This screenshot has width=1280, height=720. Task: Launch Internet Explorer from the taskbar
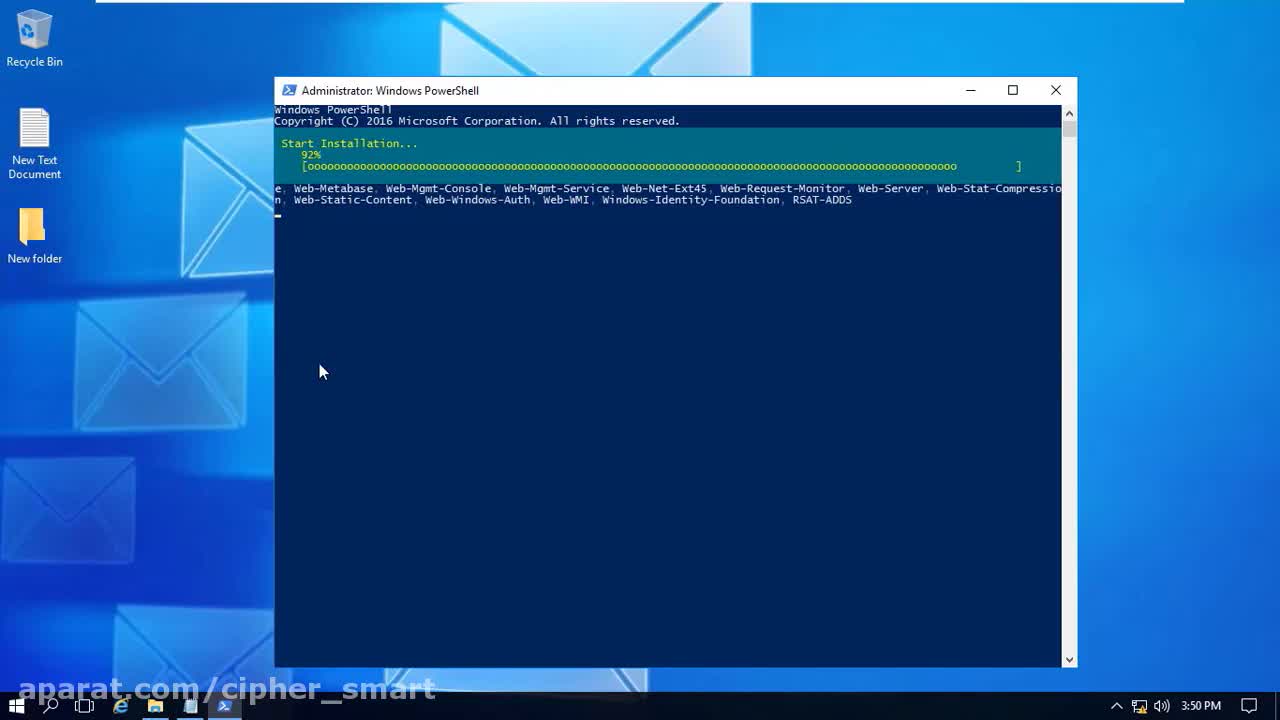click(x=121, y=706)
